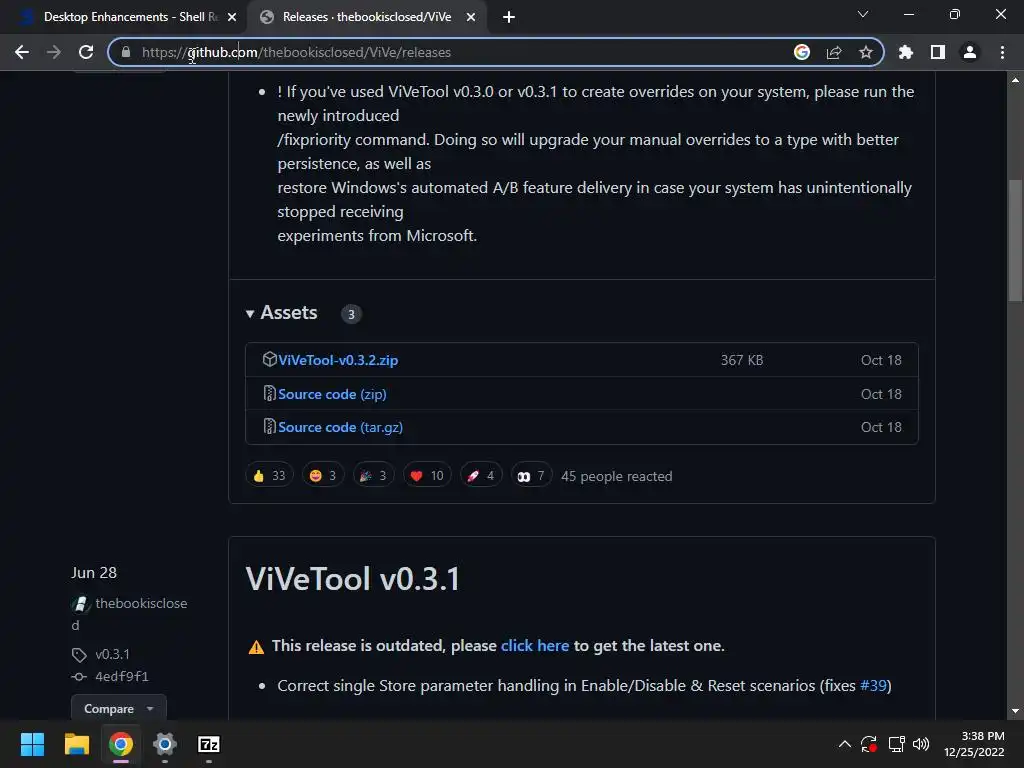Click the Jun 28 release date
The height and width of the screenshot is (768, 1024).
(x=94, y=573)
